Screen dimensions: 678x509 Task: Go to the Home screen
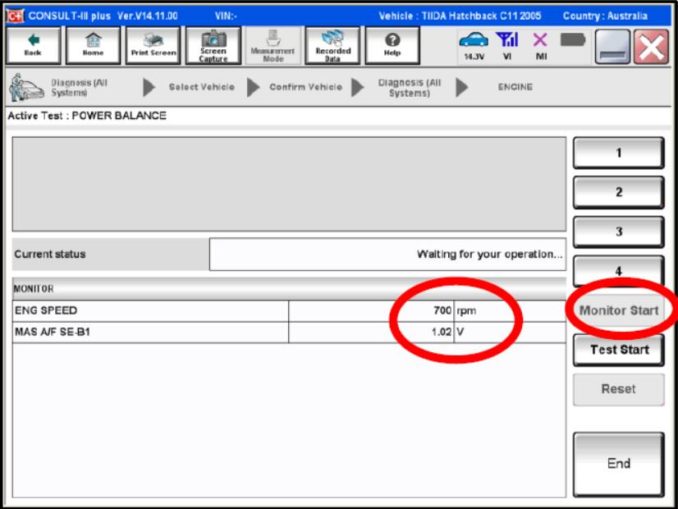point(92,45)
